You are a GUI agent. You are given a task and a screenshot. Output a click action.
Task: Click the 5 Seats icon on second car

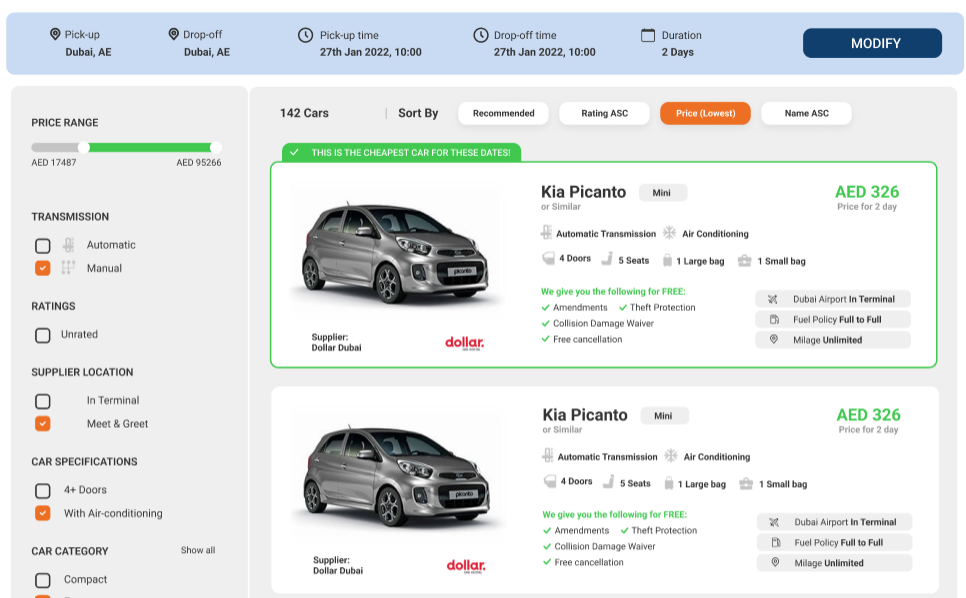pyautogui.click(x=608, y=483)
